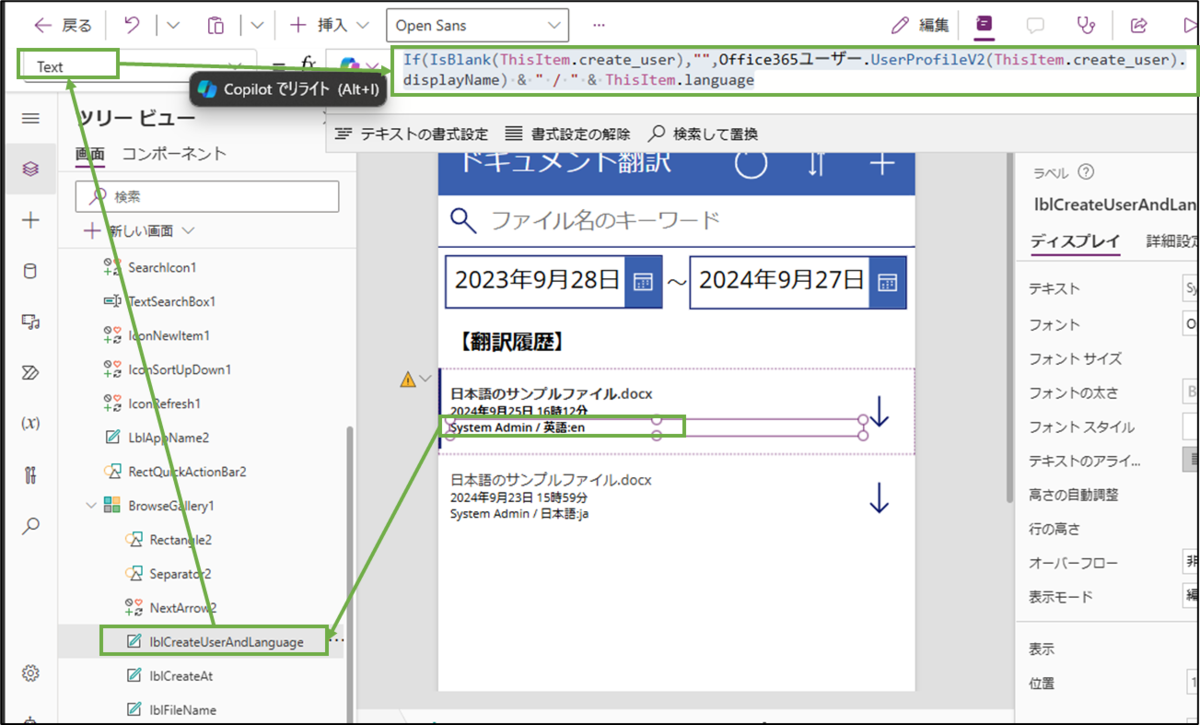Open the comments speech-bubble icon
Screen dimensions: 1200x725
(1035, 25)
